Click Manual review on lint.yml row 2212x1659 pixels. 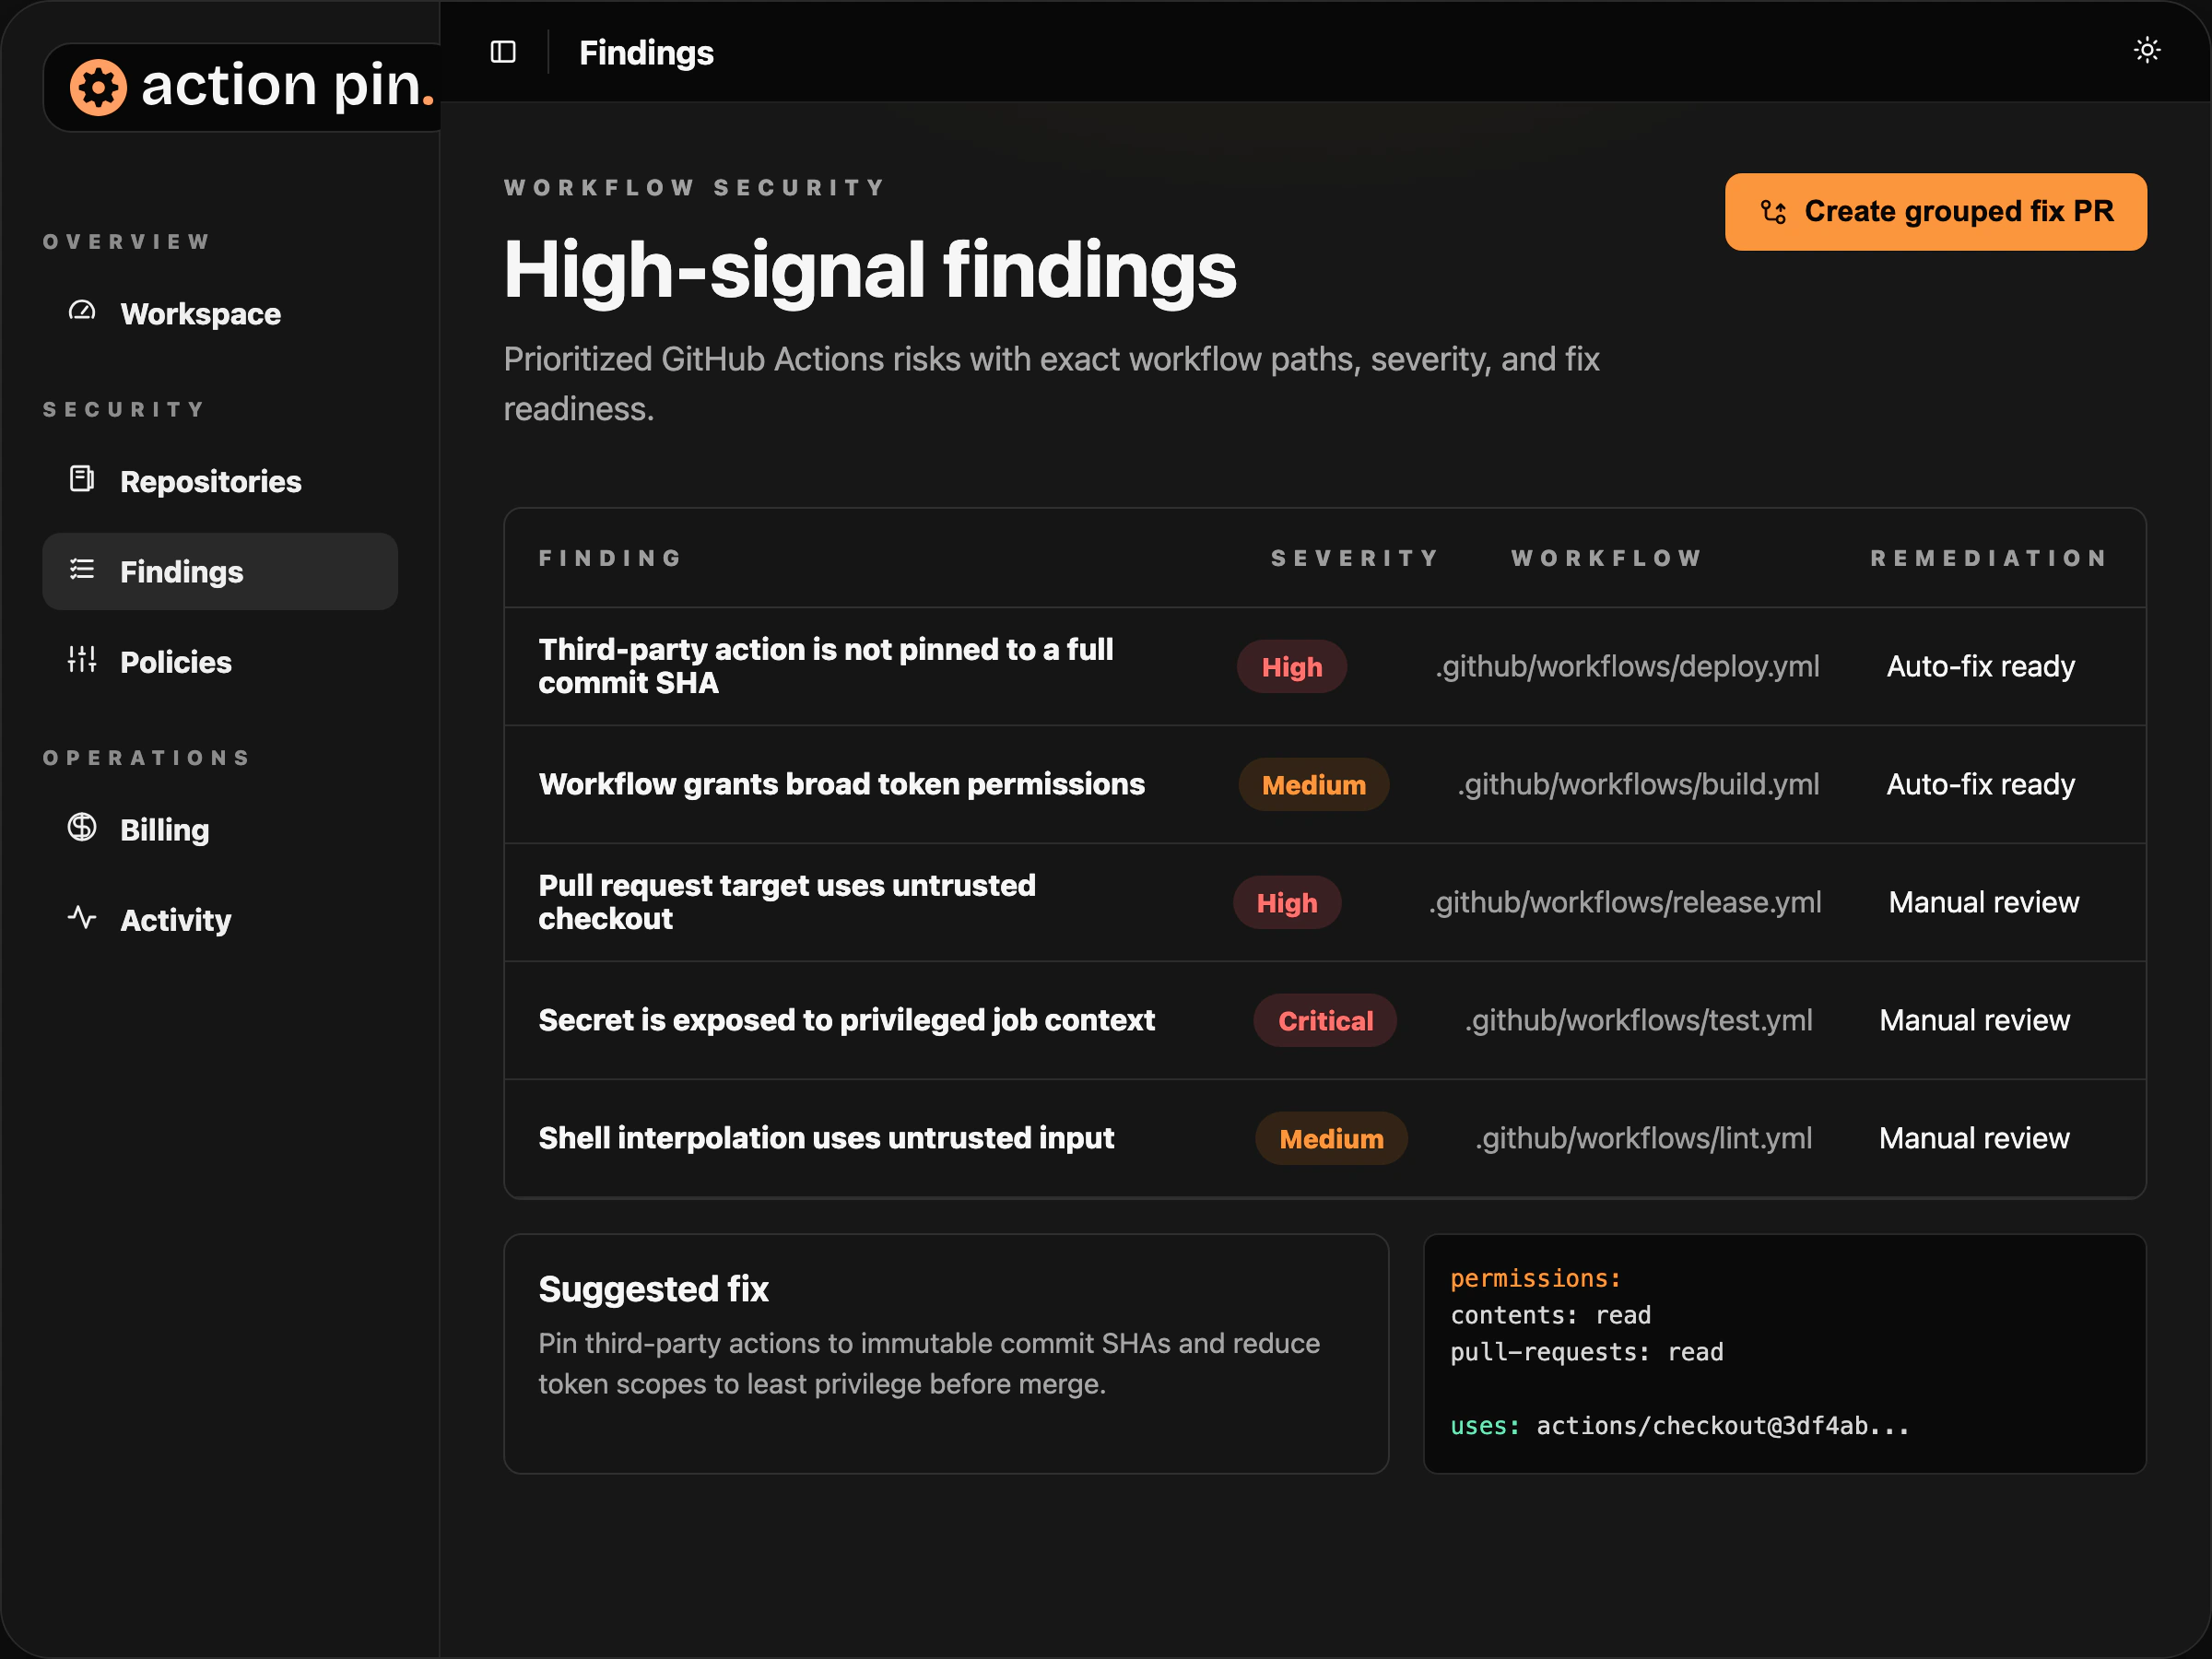point(1974,1139)
